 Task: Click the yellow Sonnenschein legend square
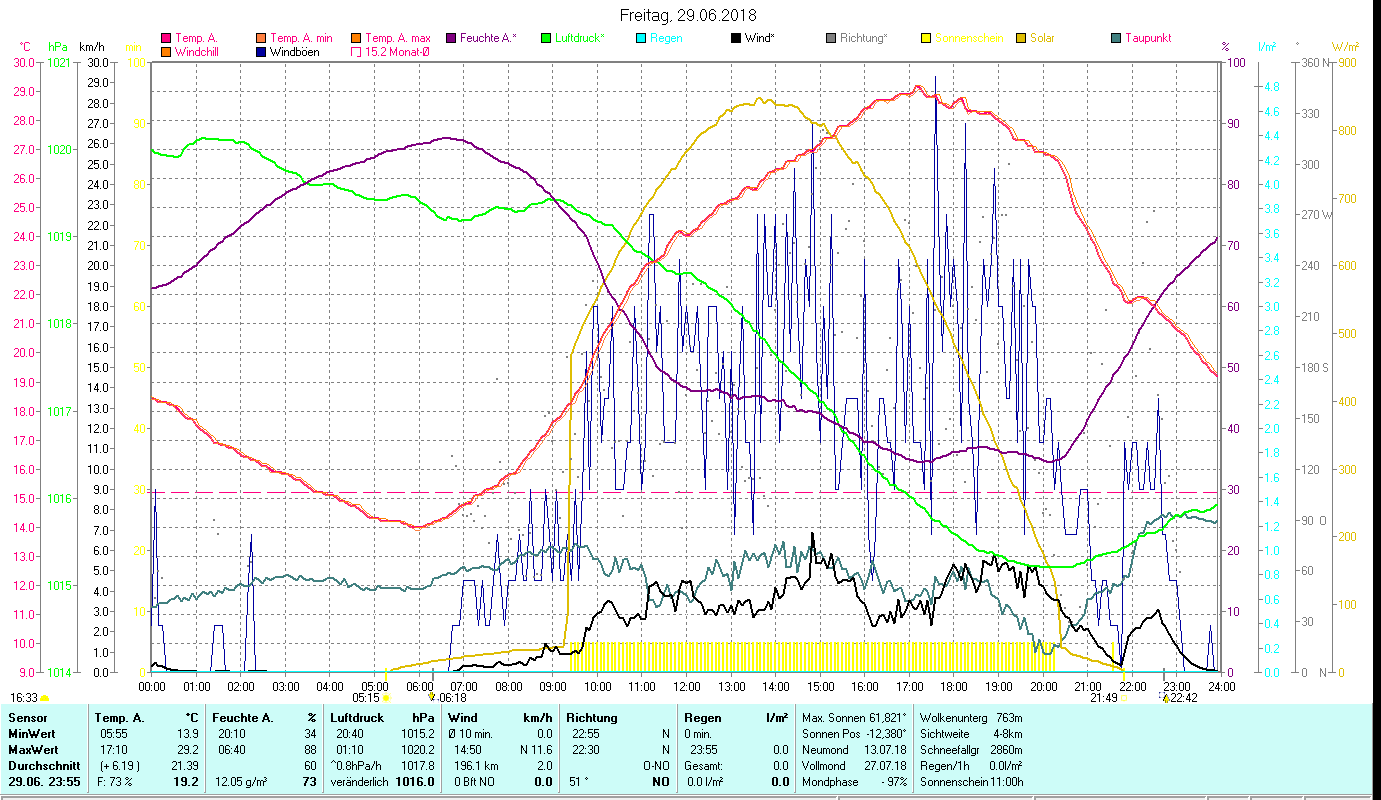[x=926, y=38]
